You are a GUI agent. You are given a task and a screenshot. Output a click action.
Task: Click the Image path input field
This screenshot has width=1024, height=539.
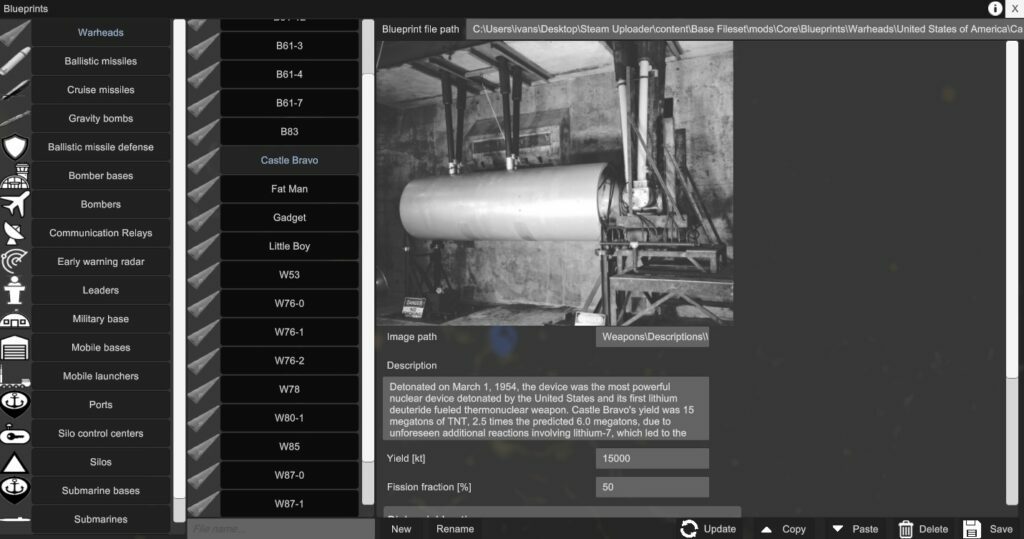click(652, 337)
